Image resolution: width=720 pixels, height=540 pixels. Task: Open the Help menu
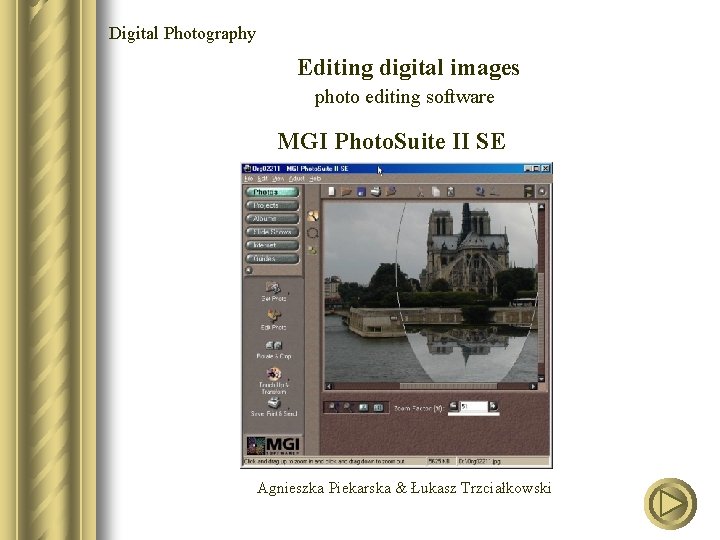tap(315, 179)
